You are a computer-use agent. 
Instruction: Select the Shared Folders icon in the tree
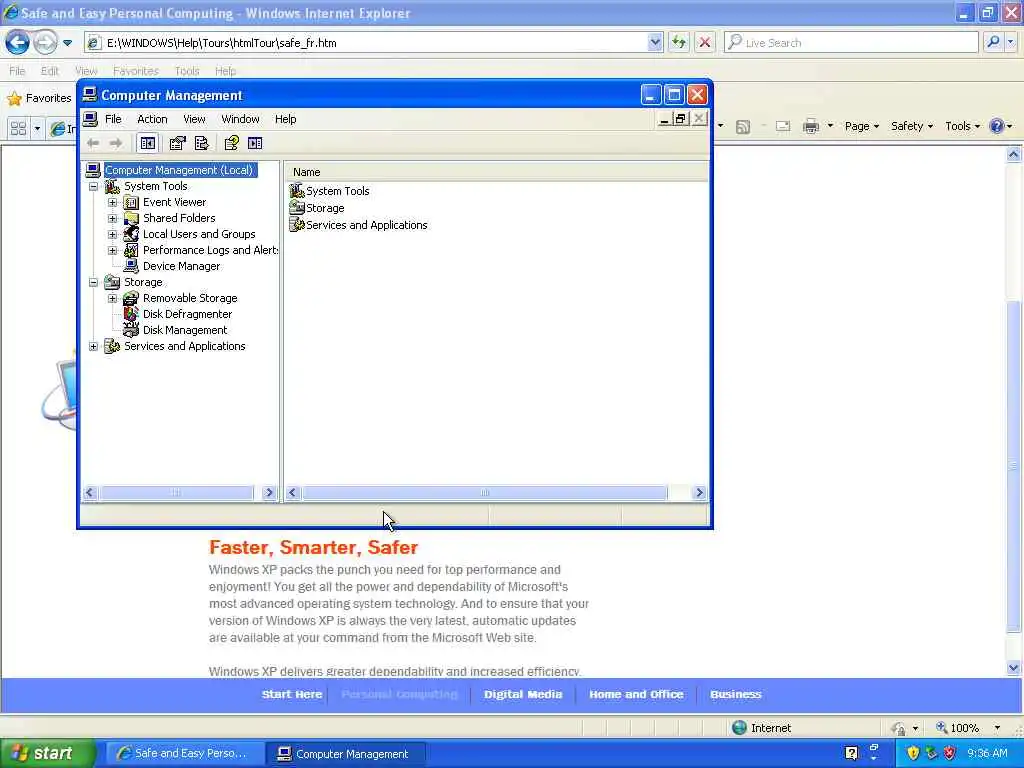131,218
